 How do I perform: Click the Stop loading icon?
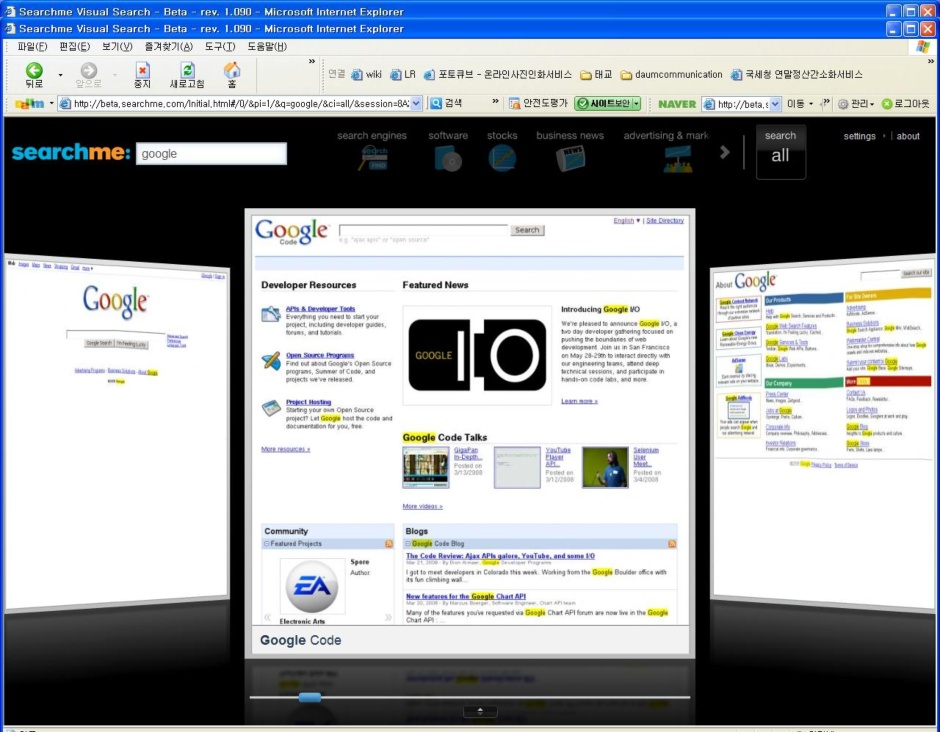coord(142,71)
